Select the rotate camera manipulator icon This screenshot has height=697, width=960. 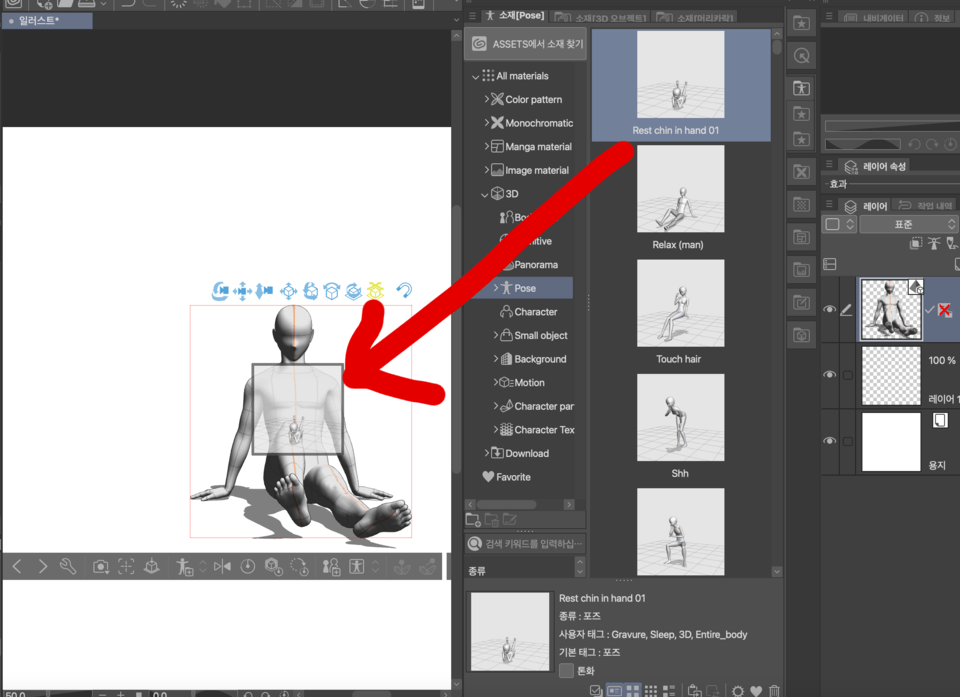click(x=220, y=290)
